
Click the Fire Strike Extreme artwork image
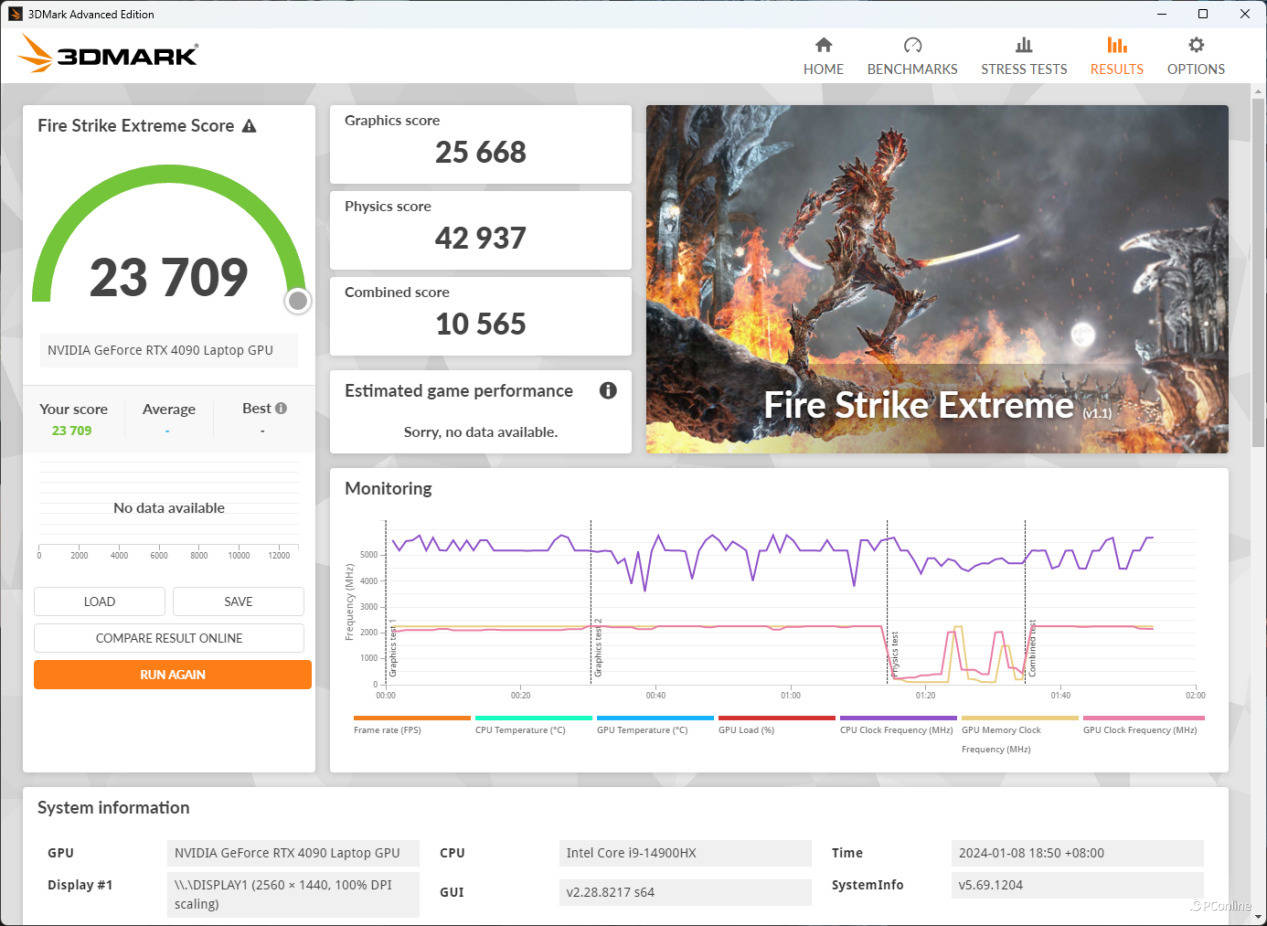[x=936, y=279]
